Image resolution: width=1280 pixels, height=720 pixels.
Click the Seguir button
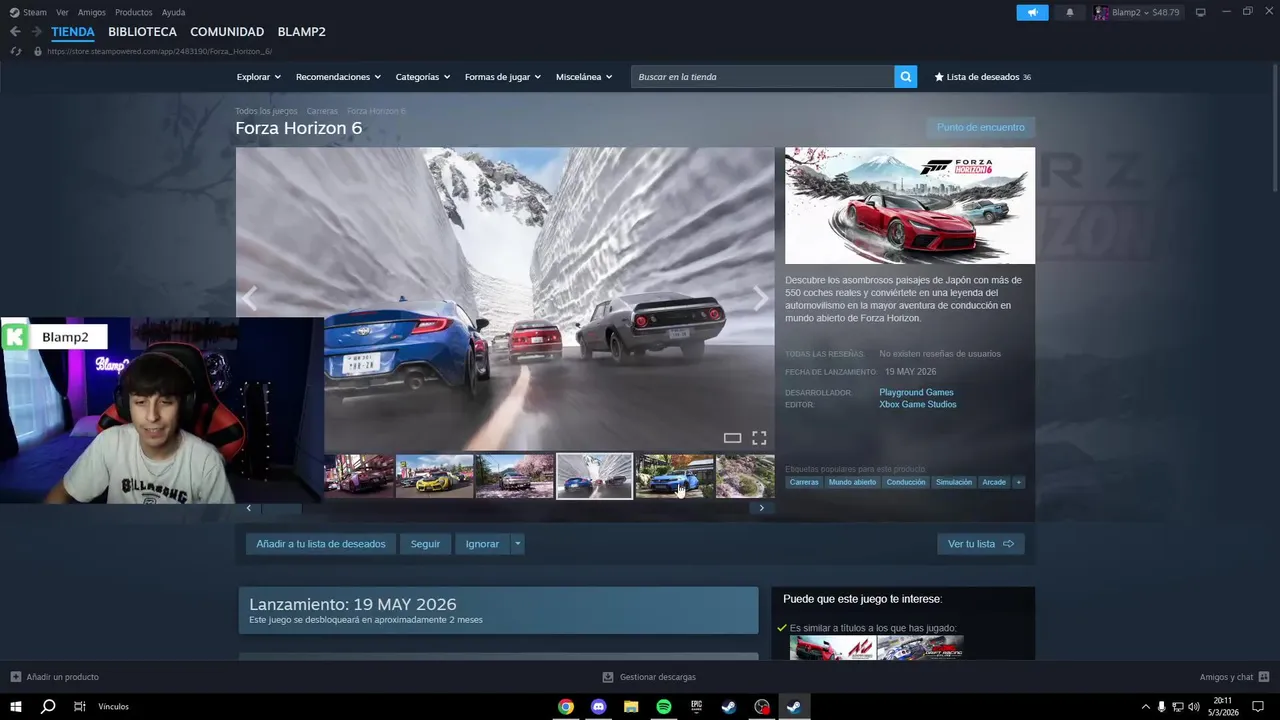[425, 544]
